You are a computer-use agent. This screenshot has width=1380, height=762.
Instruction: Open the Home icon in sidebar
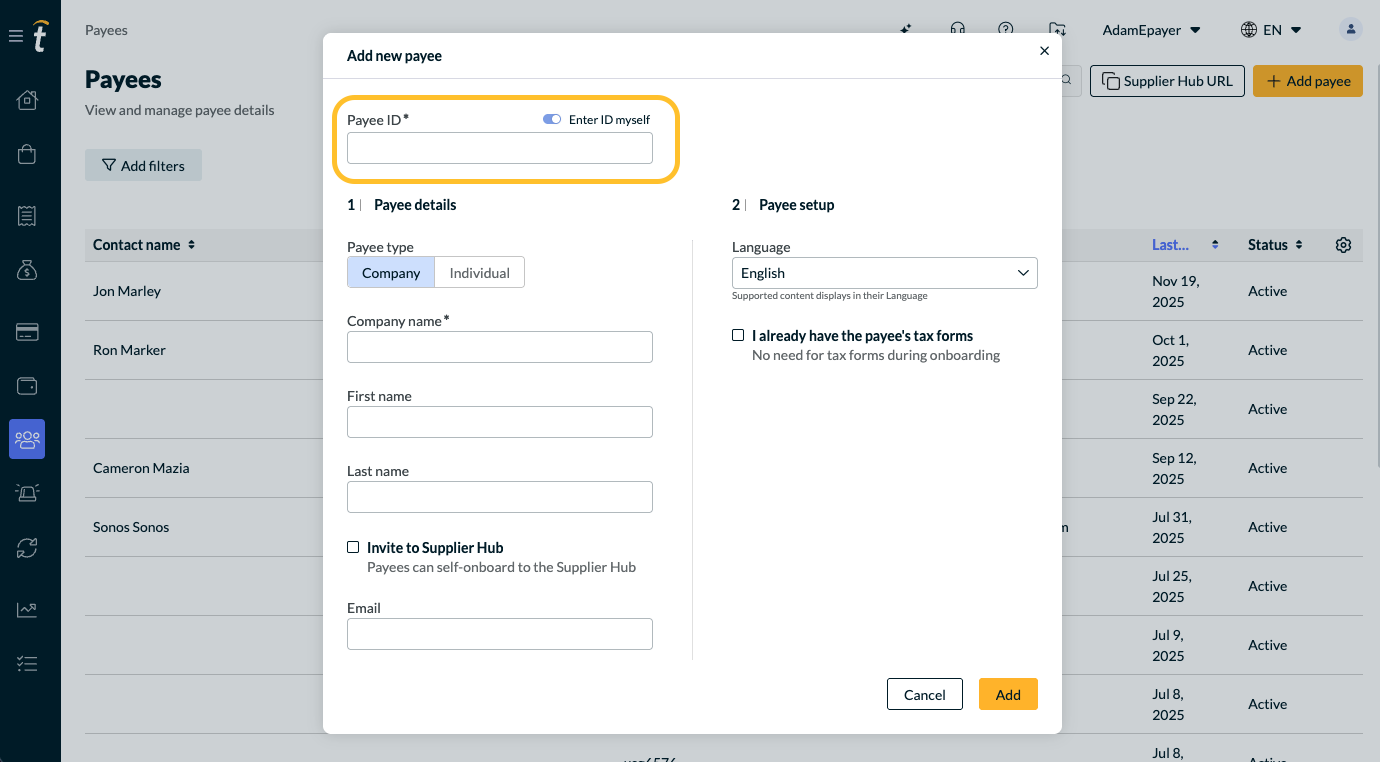click(x=27, y=99)
